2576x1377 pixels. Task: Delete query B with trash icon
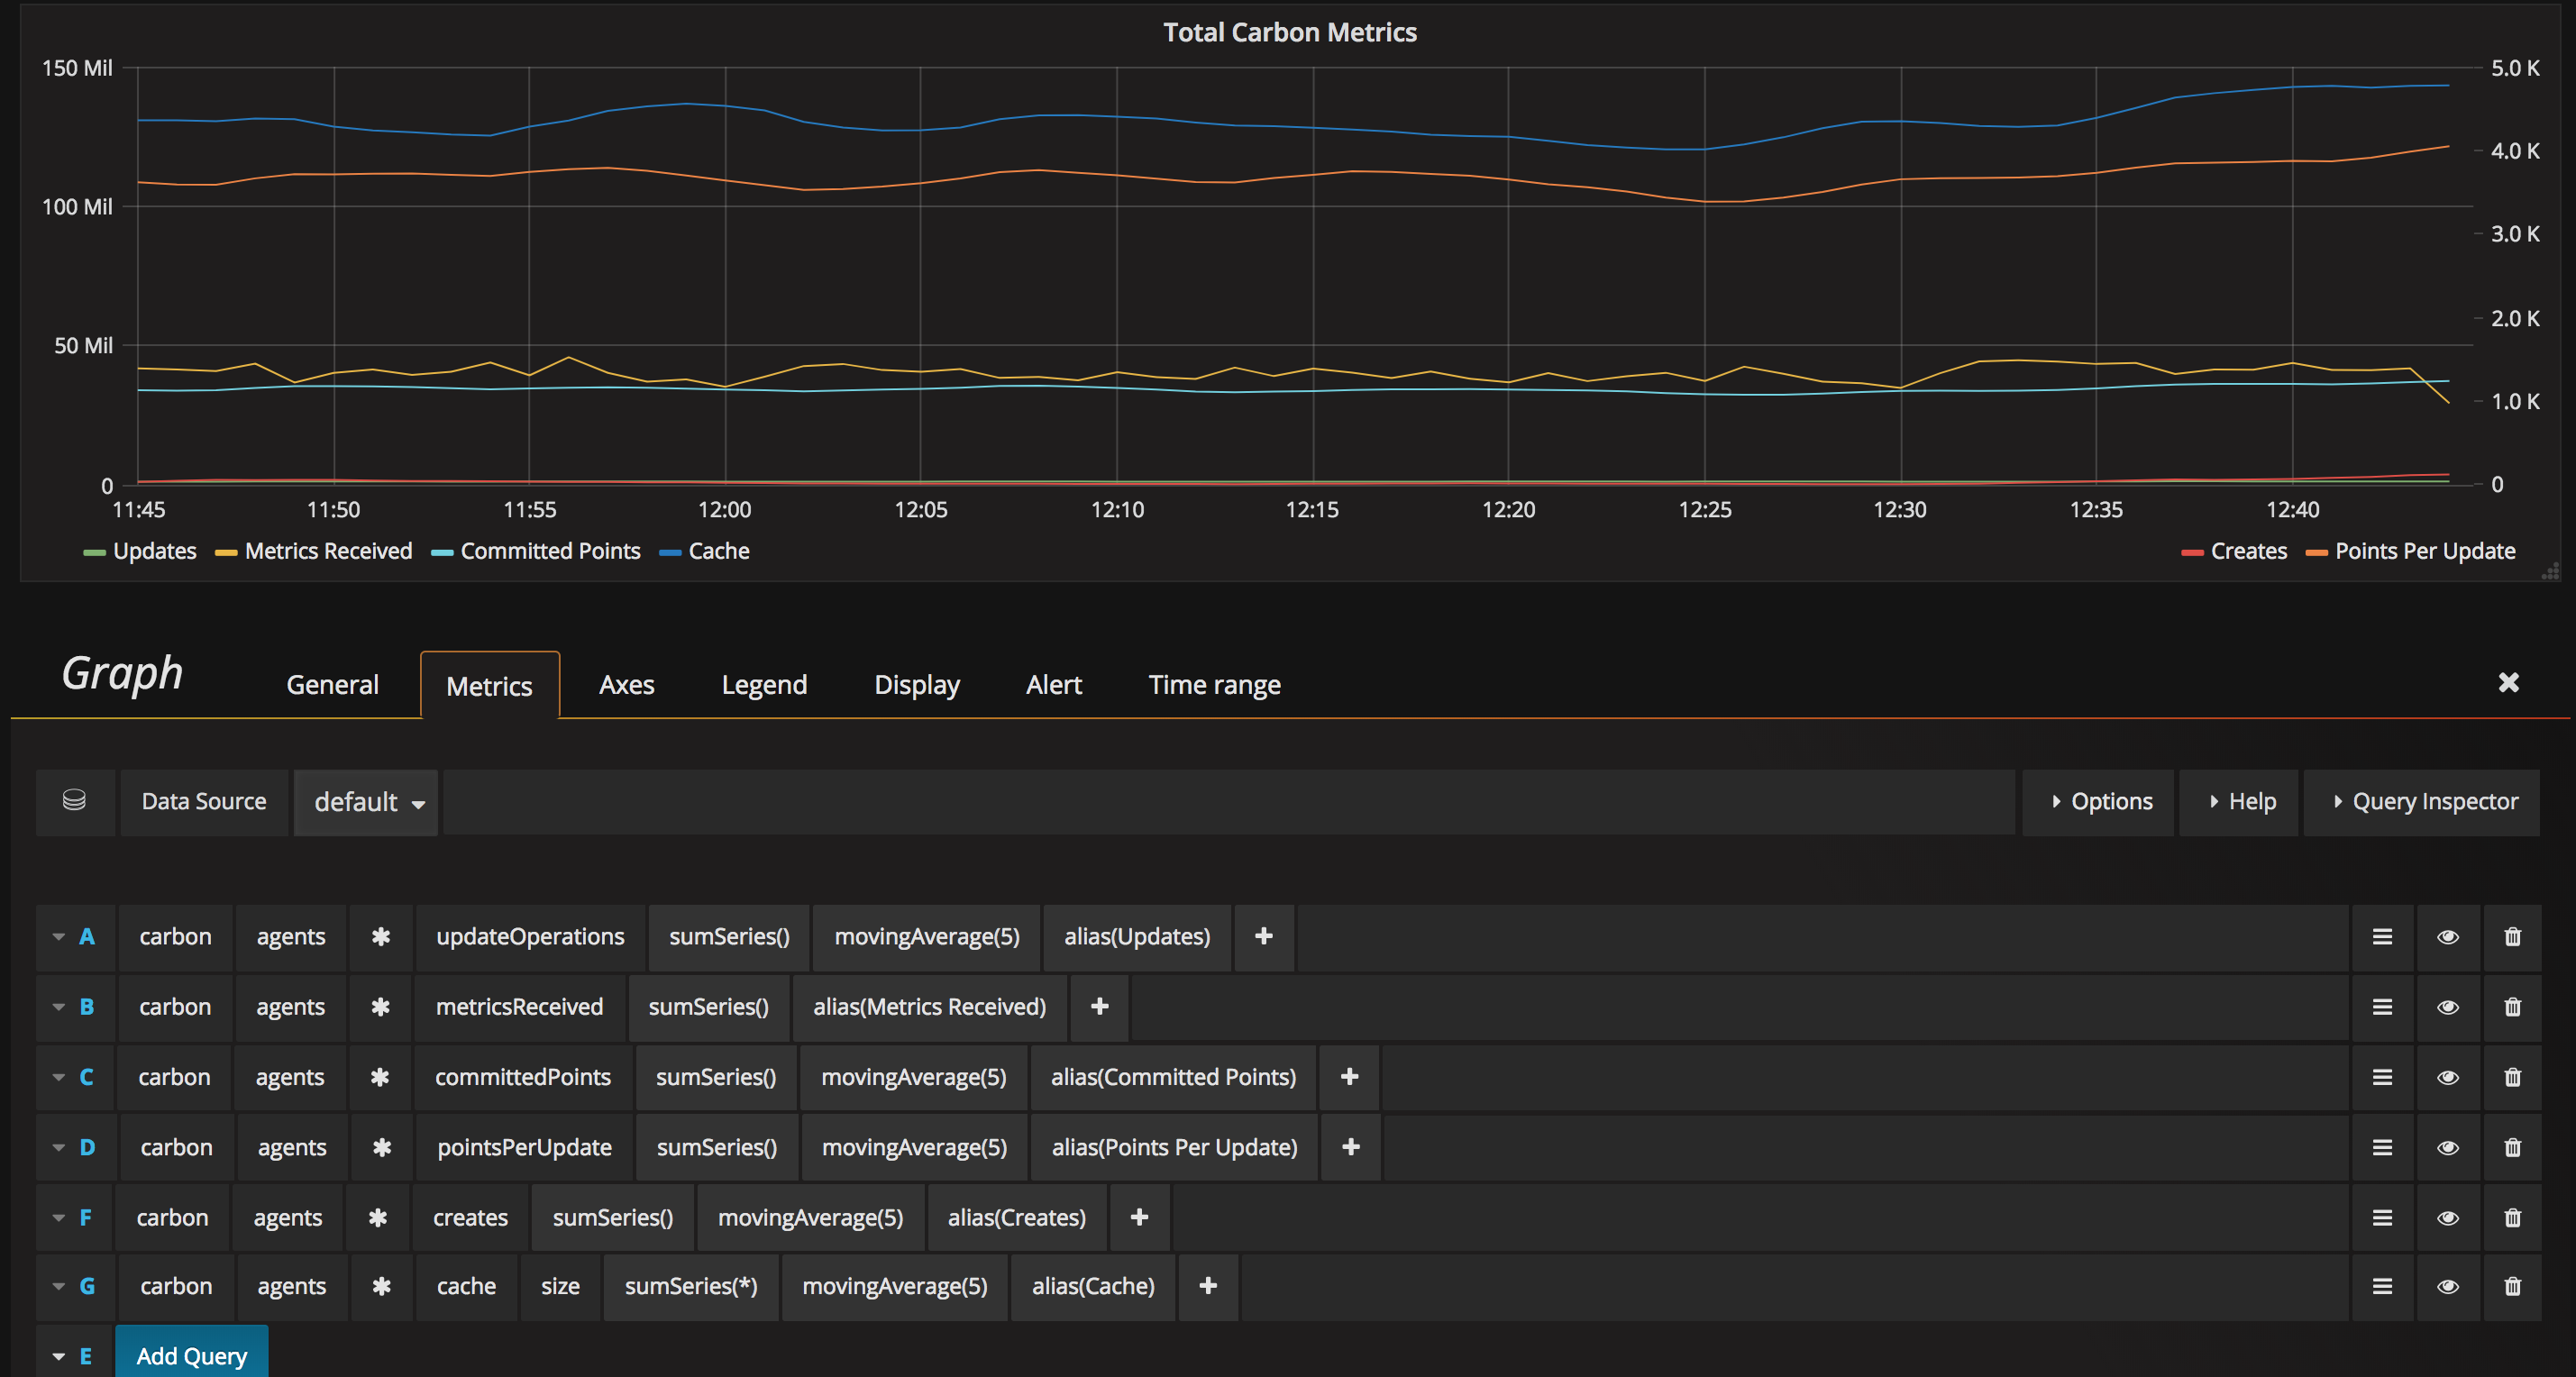[x=2512, y=1007]
